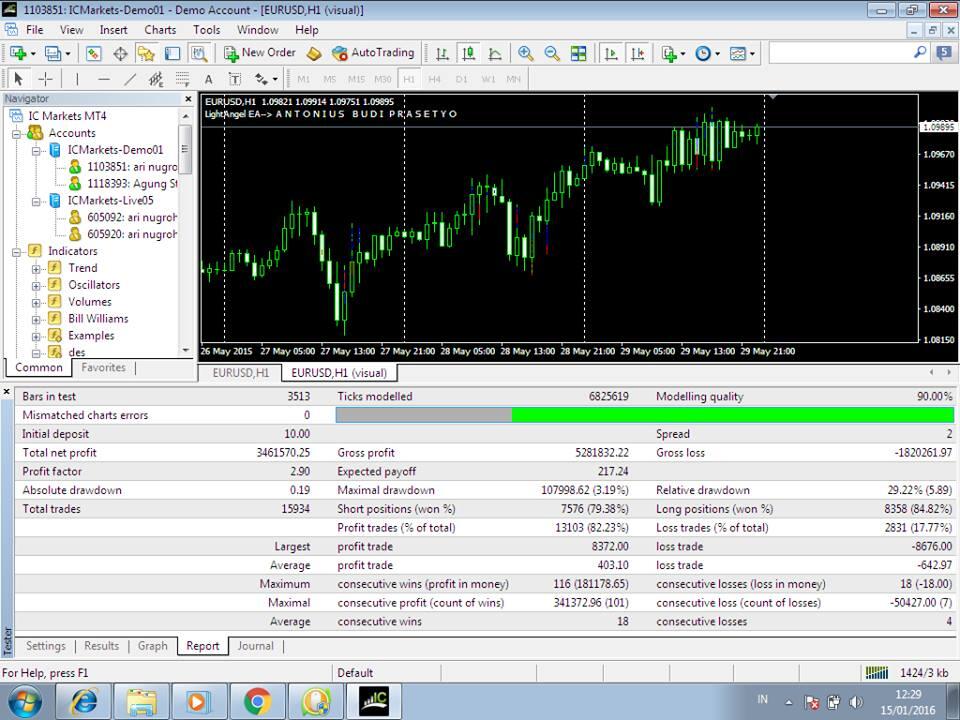
Task: Select the Equidistant Channel tool
Action: point(156,79)
